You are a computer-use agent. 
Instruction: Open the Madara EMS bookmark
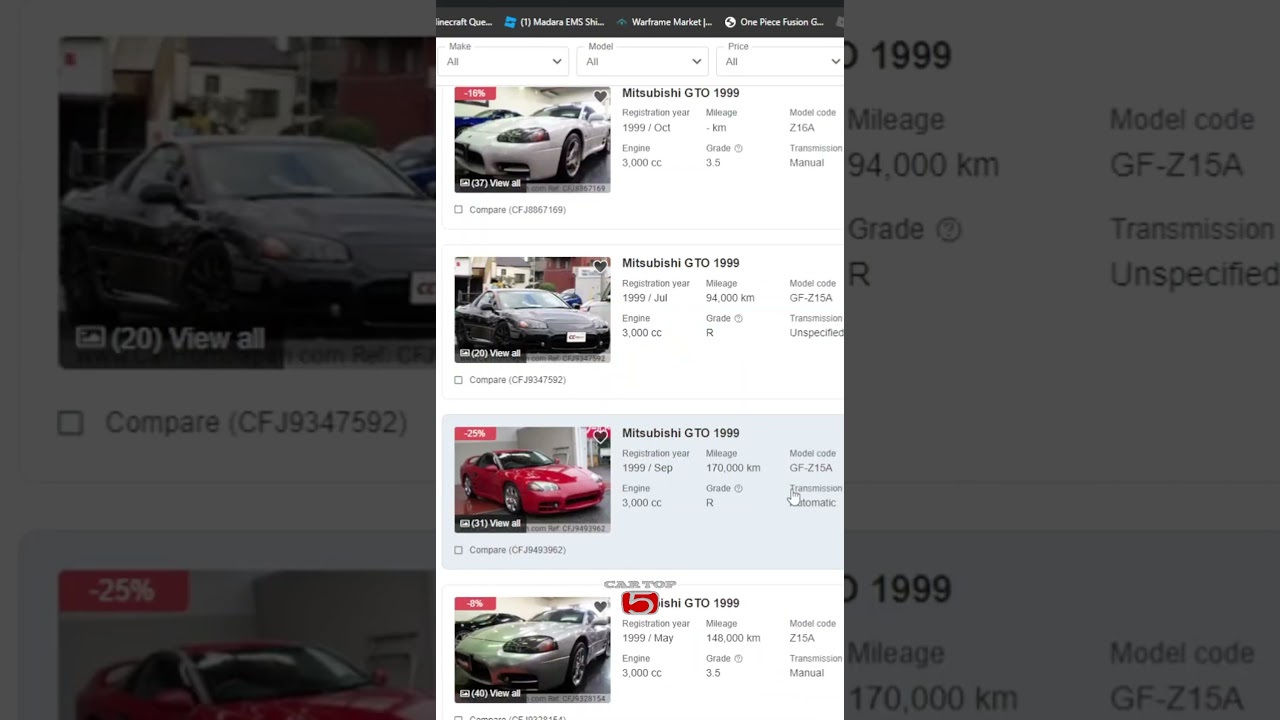pyautogui.click(x=554, y=22)
